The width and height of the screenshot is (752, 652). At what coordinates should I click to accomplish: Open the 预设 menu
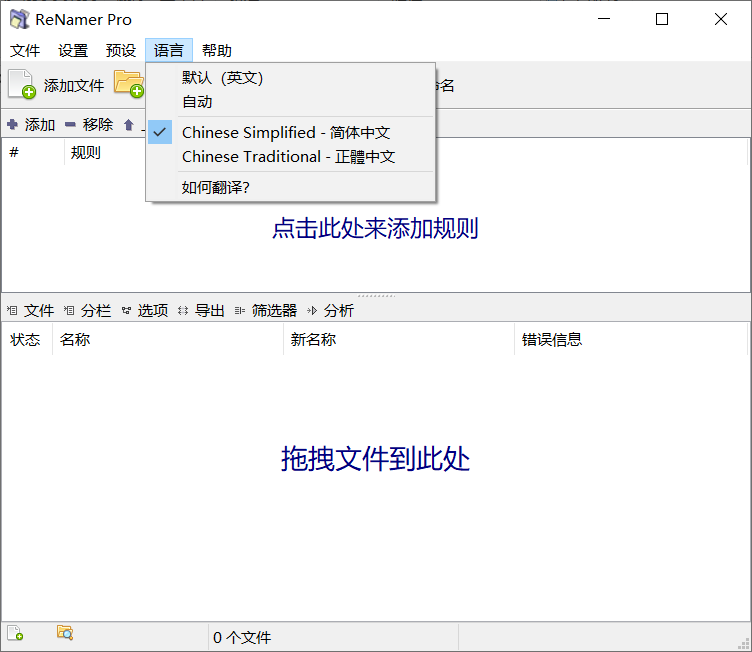(x=121, y=50)
